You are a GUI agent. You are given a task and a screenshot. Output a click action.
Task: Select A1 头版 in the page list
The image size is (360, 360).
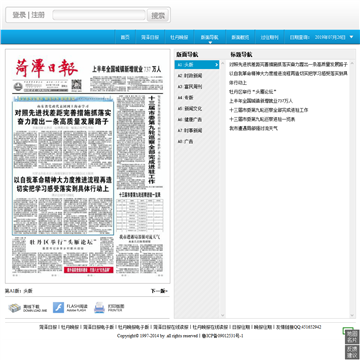pos(197,65)
